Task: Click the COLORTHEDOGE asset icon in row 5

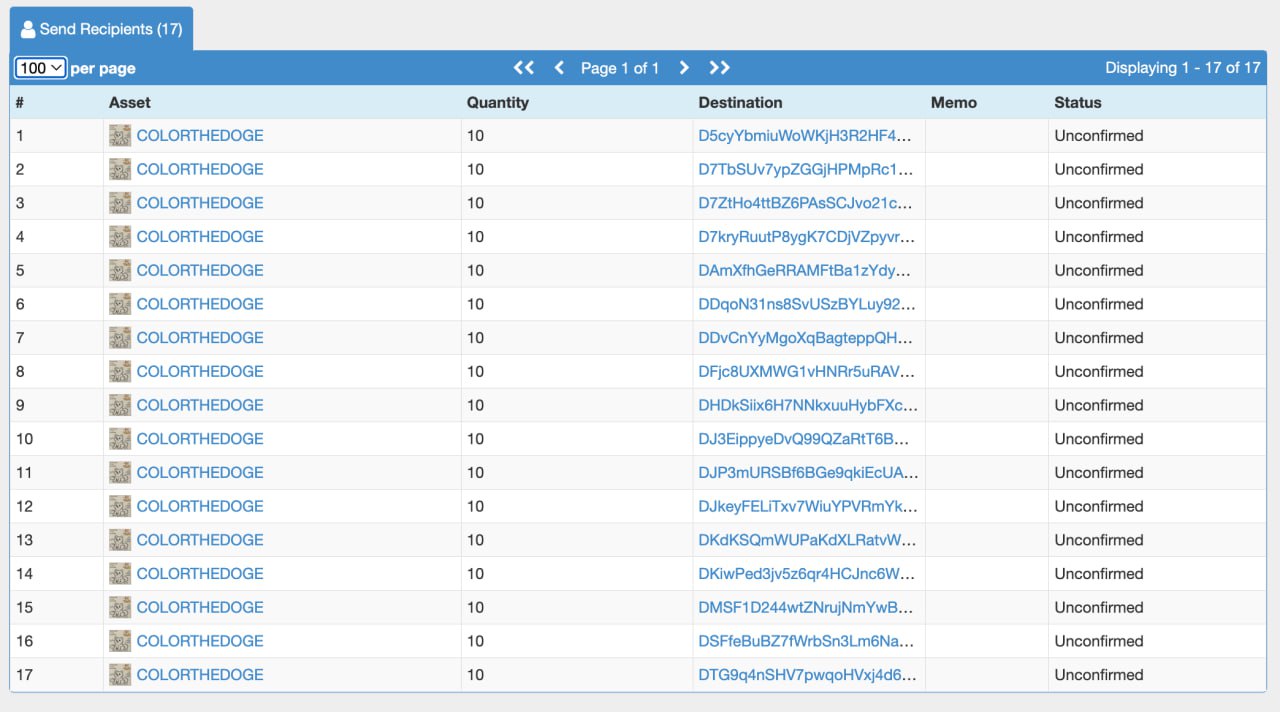Action: 120,270
